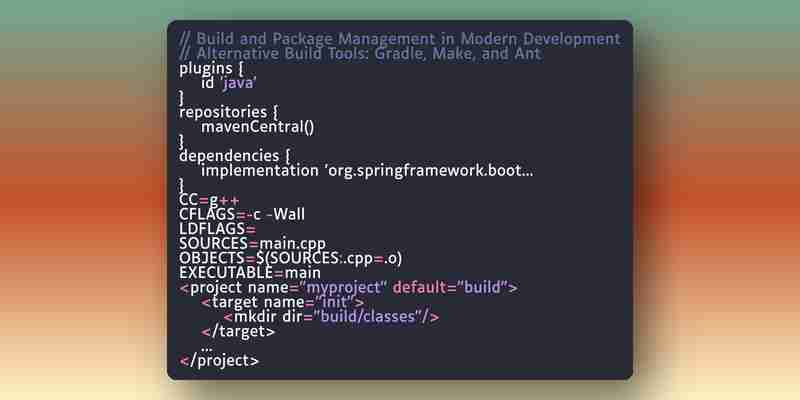This screenshot has height=400, width=800.
Task: Click the implementation 'org.springframework.boot...' line
Action: tap(367, 170)
